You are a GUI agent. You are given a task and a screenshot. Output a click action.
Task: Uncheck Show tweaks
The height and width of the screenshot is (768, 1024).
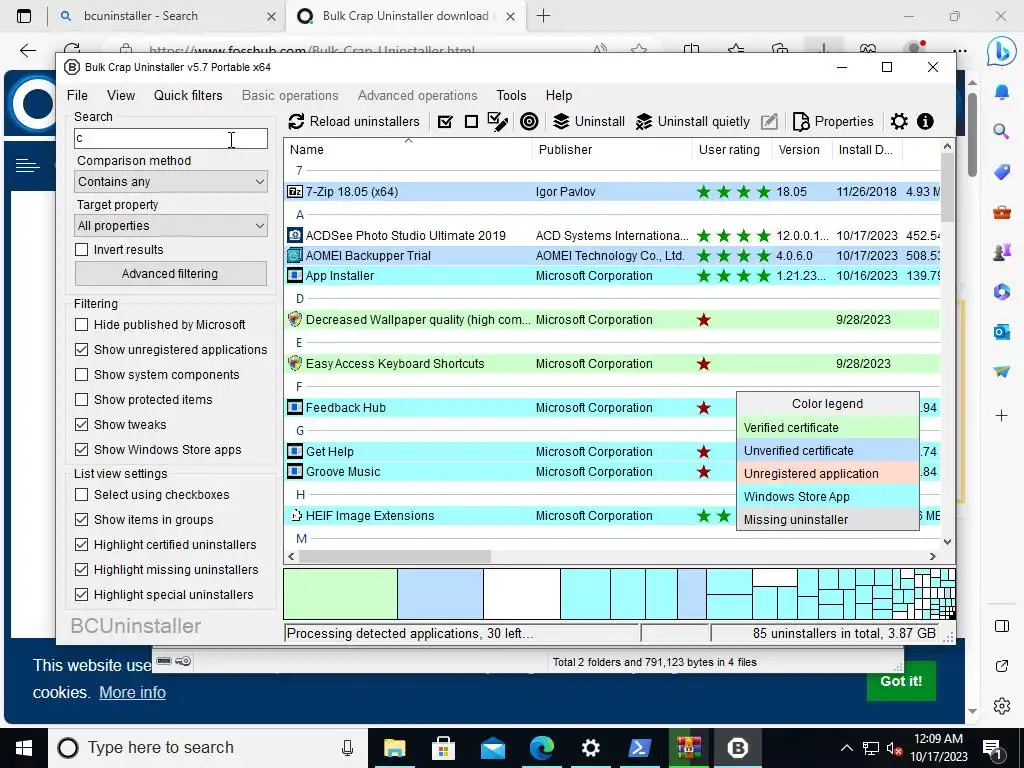[x=82, y=424]
